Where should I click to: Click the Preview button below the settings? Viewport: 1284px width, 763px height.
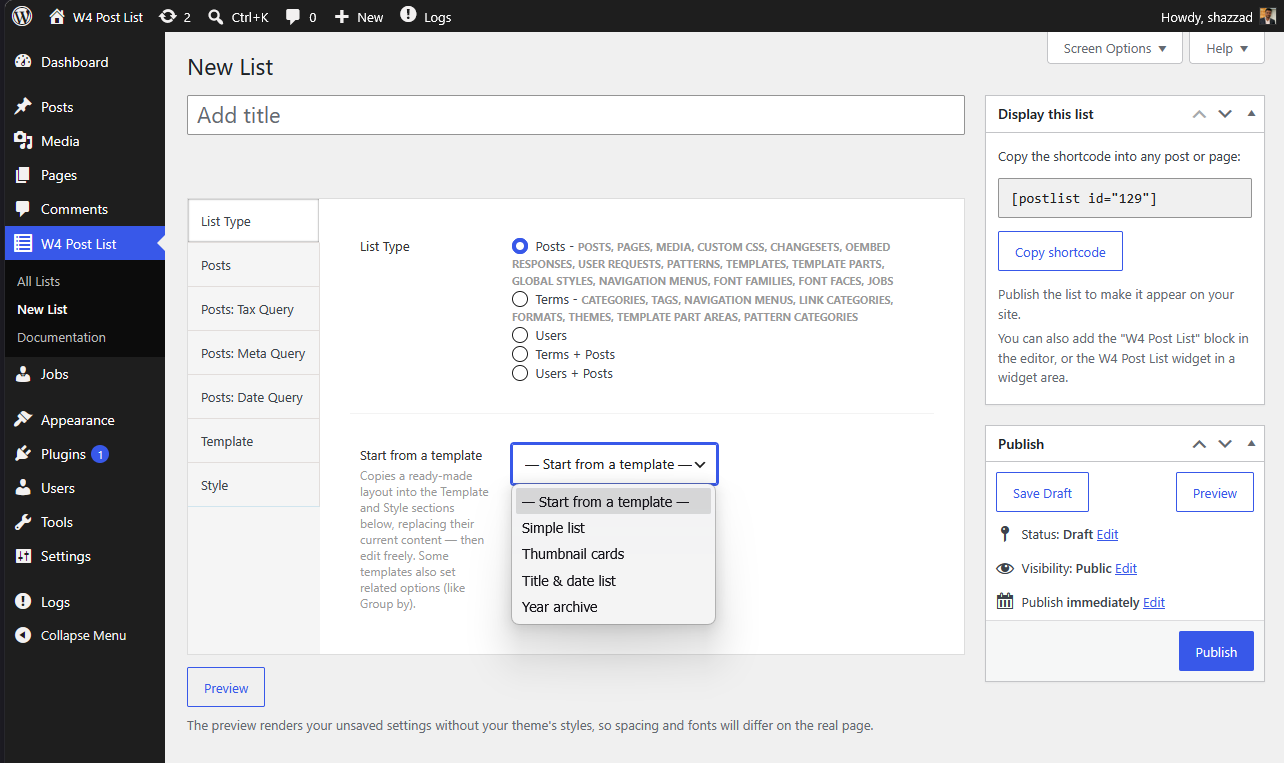226,688
